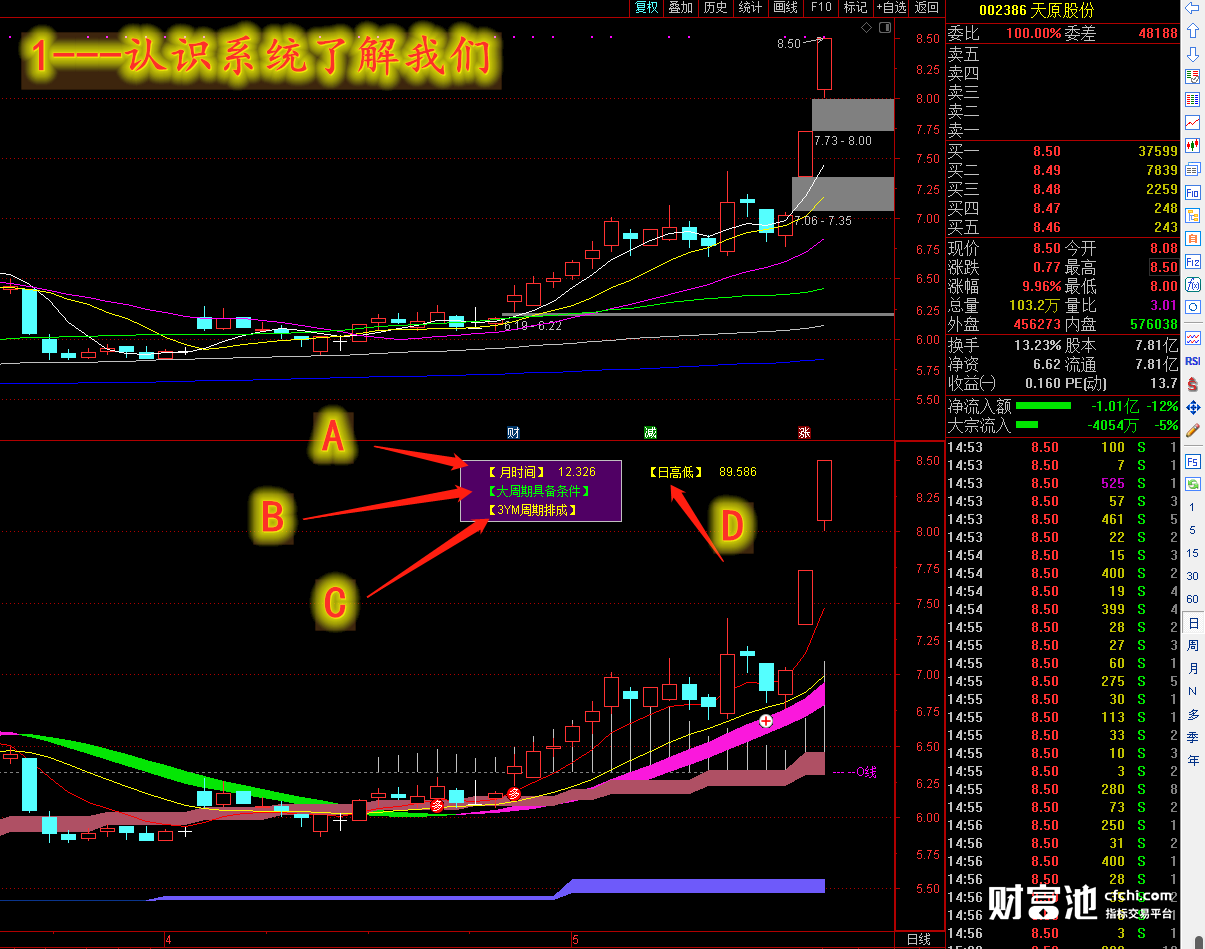The height and width of the screenshot is (949, 1205).
Task: Open the 多 multi-period option
Action: click(x=1192, y=714)
